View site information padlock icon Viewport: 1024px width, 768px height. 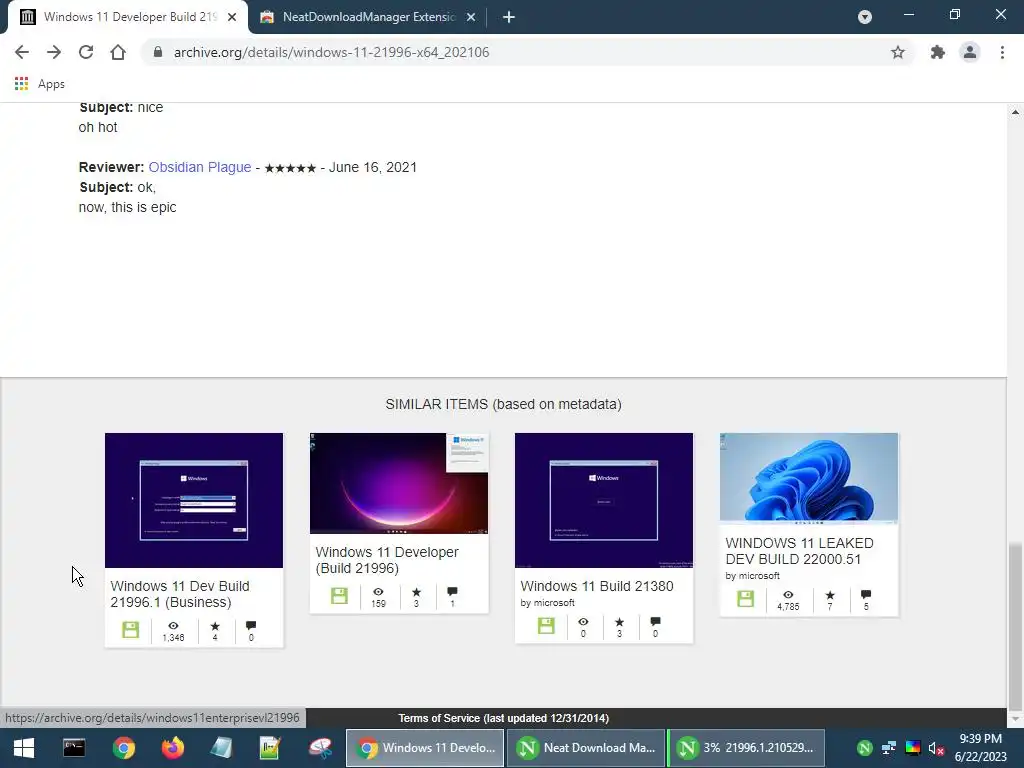(157, 52)
